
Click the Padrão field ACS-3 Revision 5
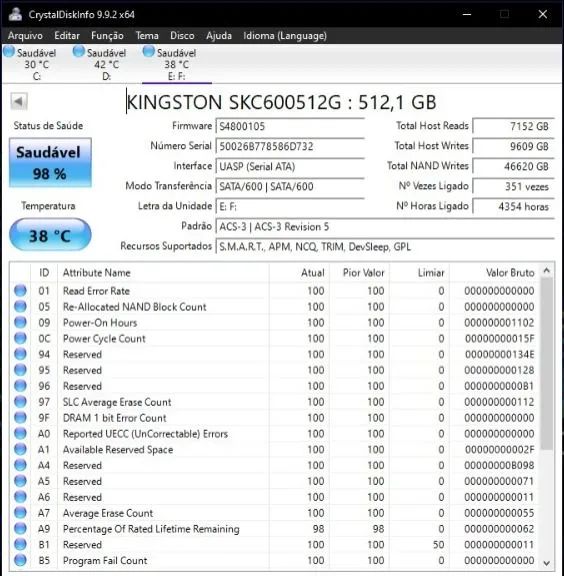tap(385, 227)
